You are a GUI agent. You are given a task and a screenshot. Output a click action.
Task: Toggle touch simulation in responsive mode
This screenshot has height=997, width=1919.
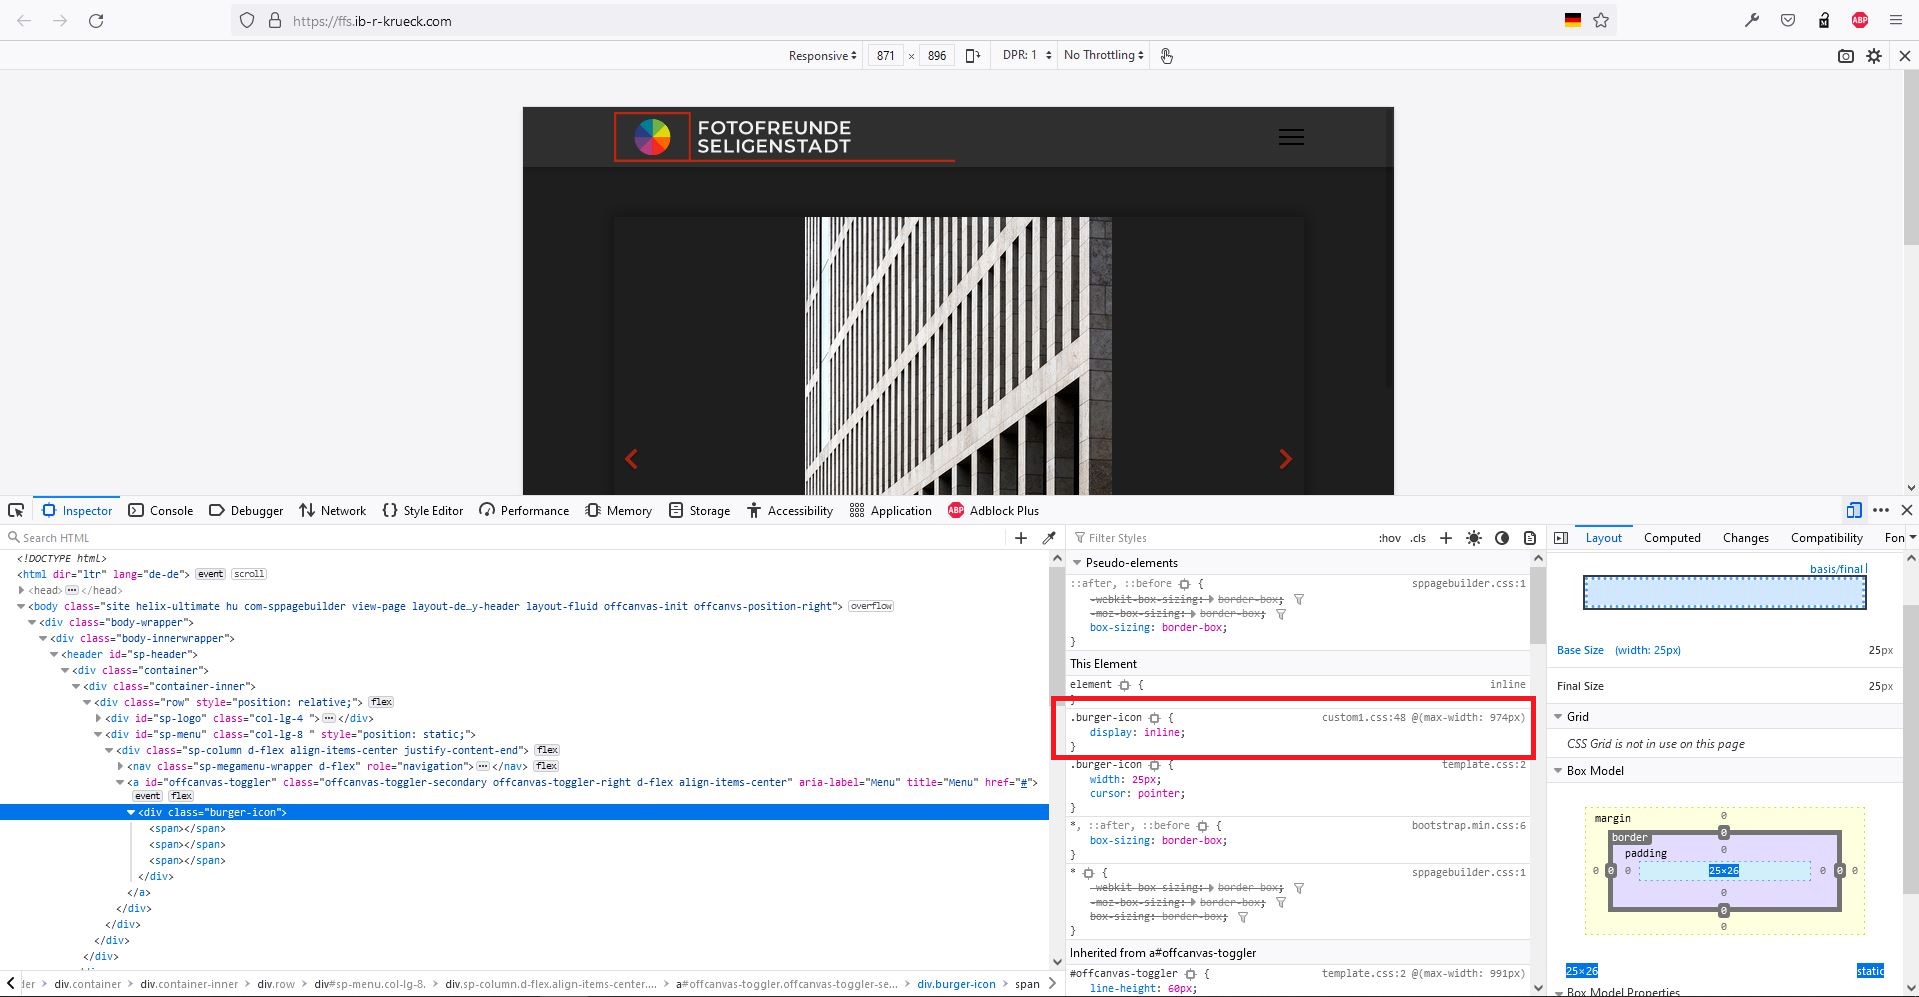point(1166,56)
